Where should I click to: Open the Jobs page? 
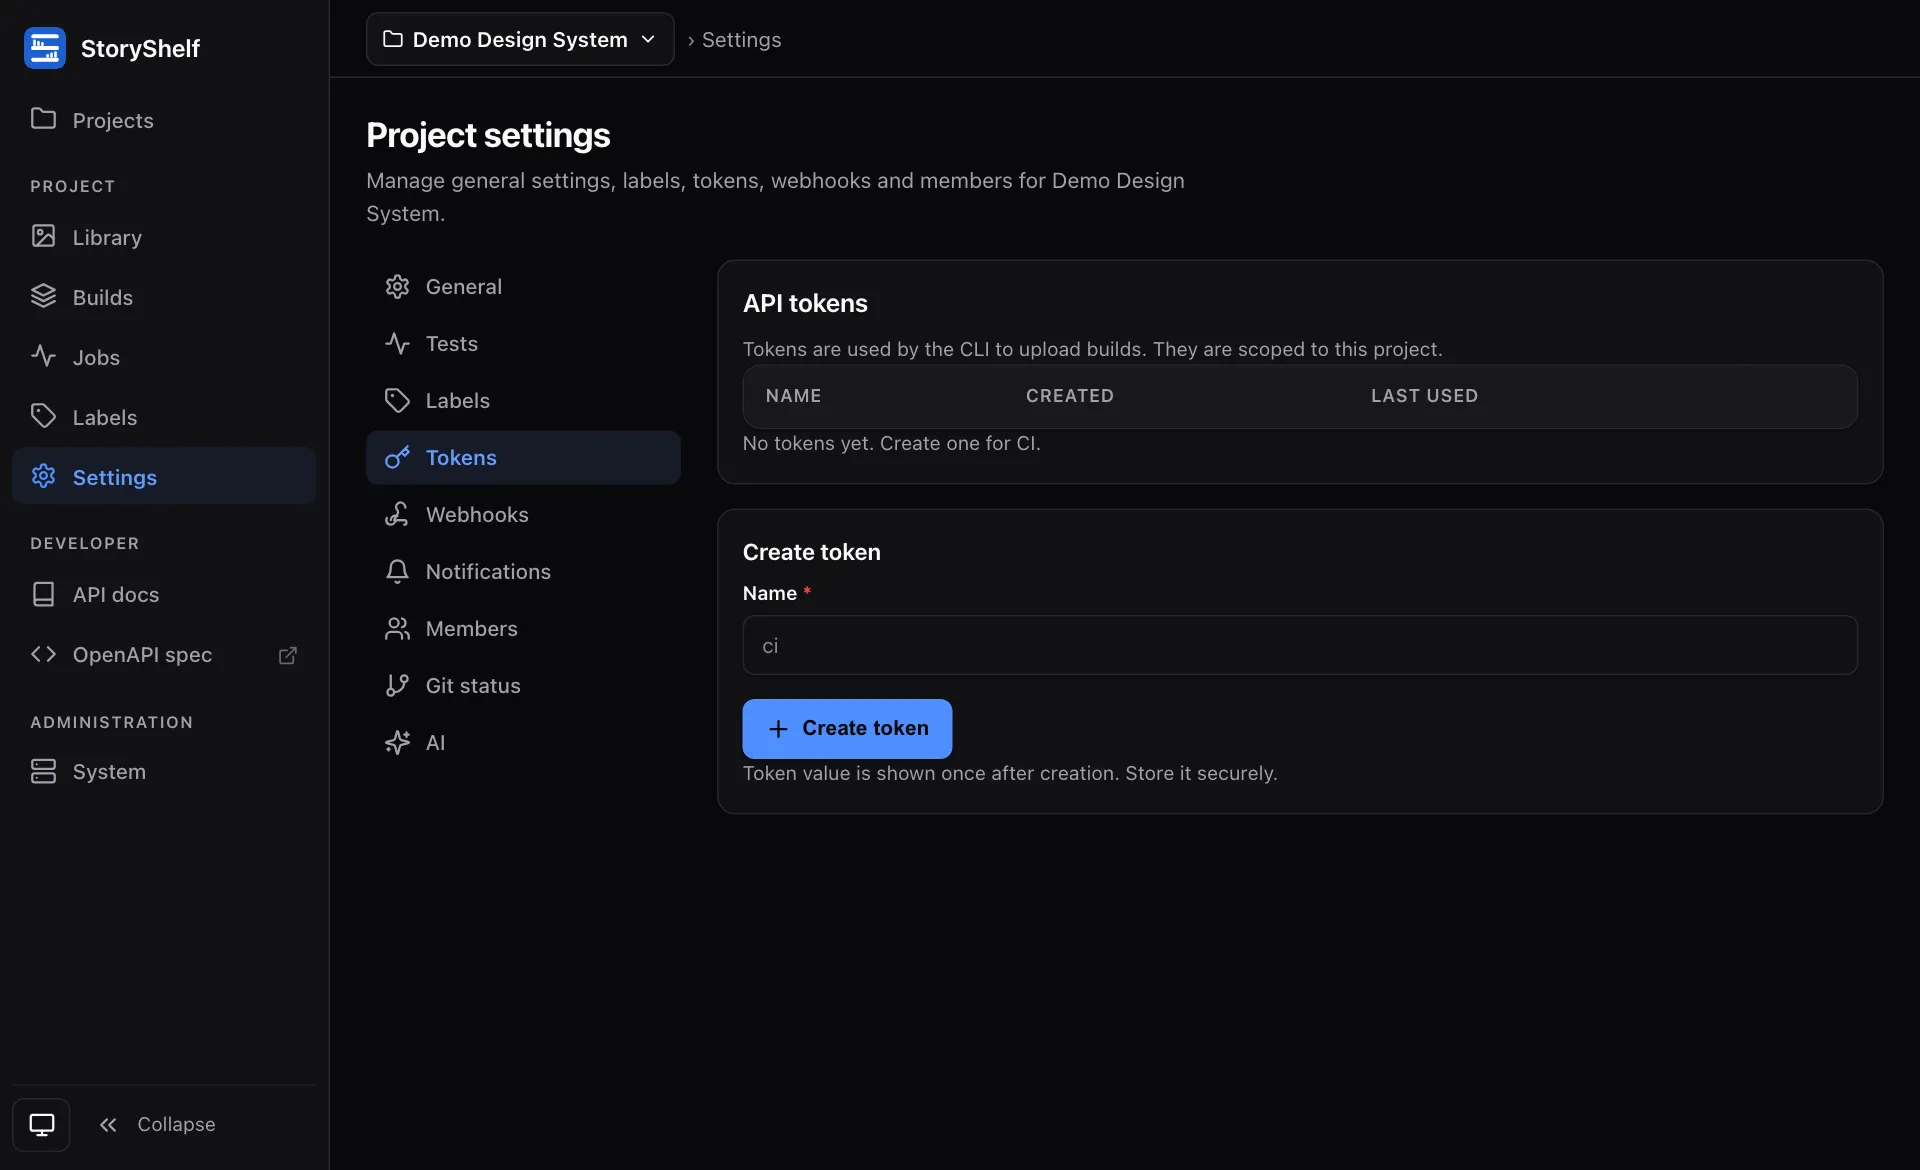pos(164,357)
